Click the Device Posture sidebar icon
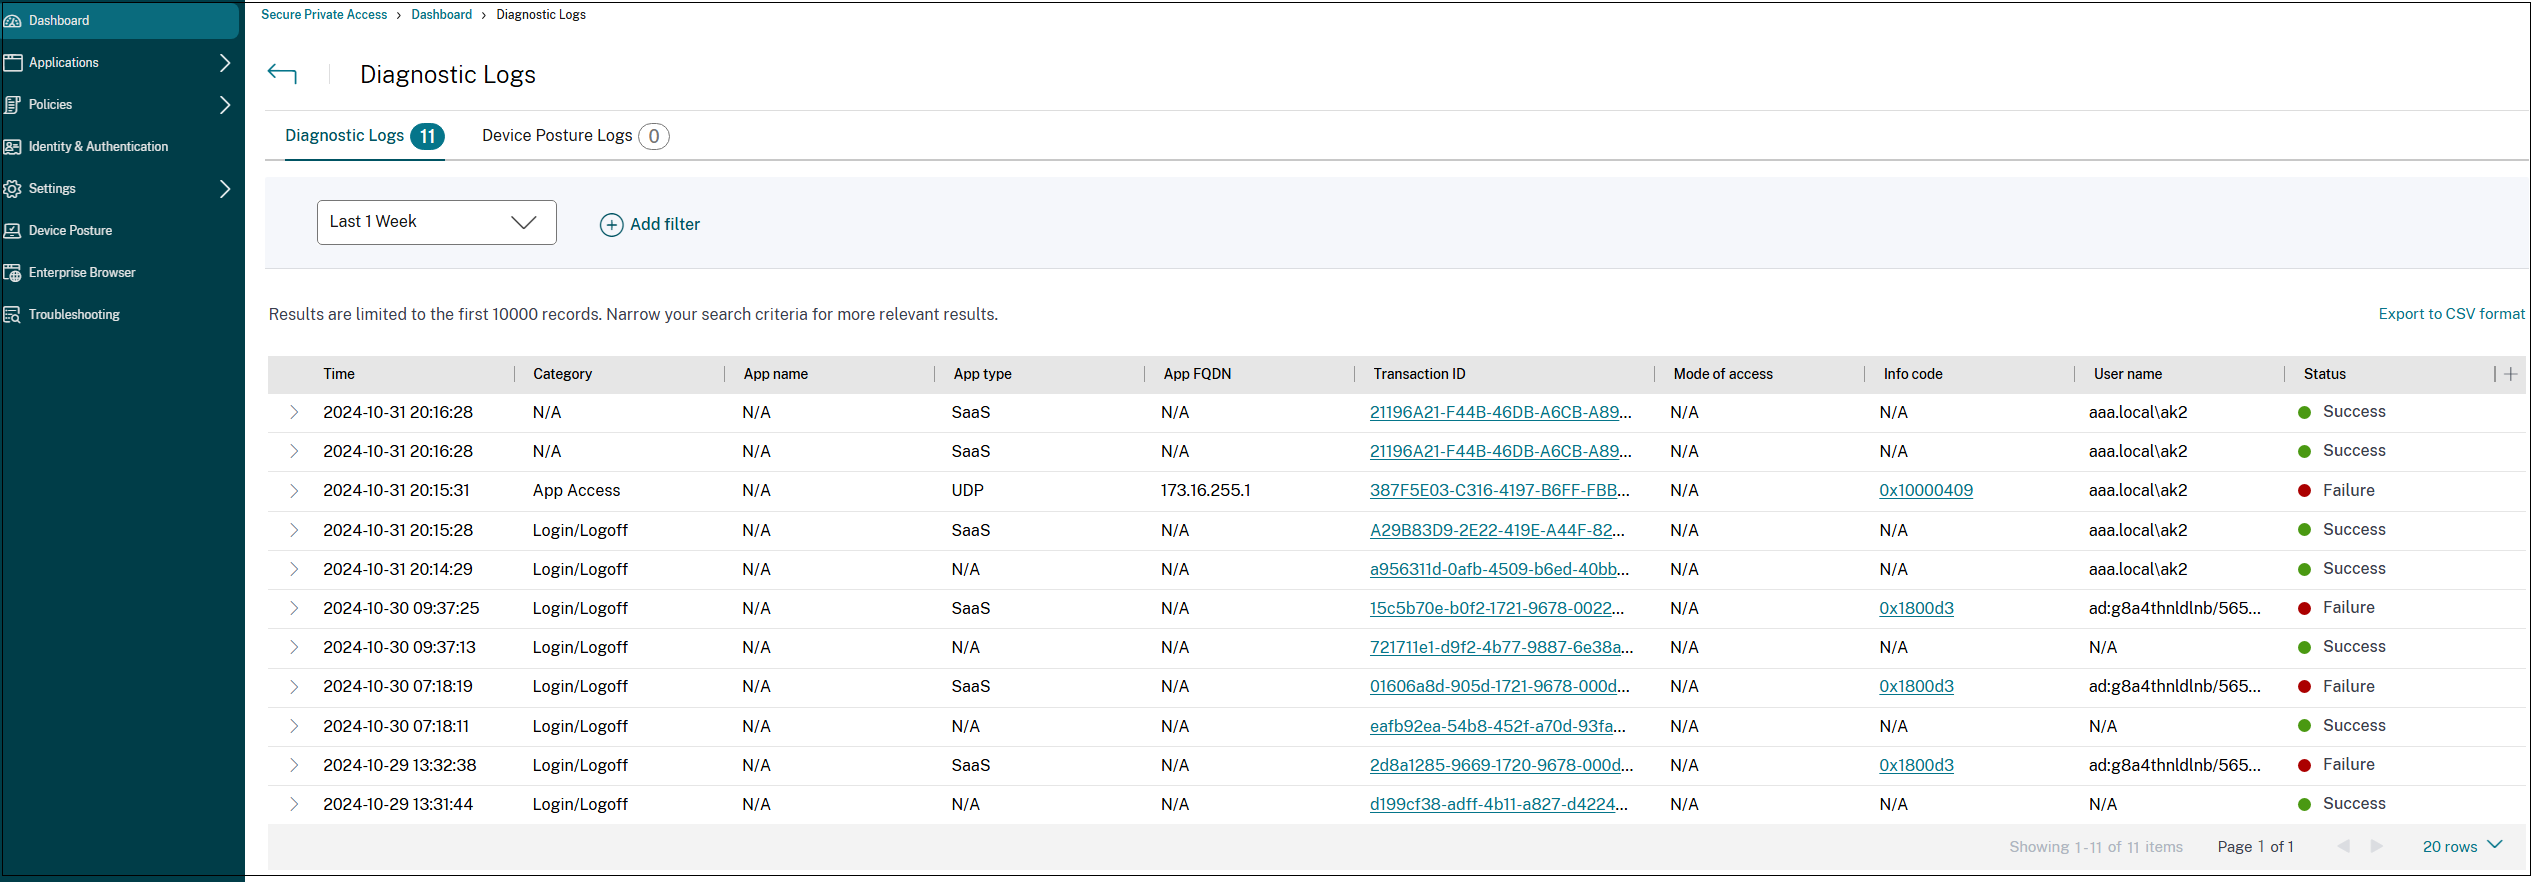This screenshot has height=882, width=2537. pyautogui.click(x=13, y=231)
